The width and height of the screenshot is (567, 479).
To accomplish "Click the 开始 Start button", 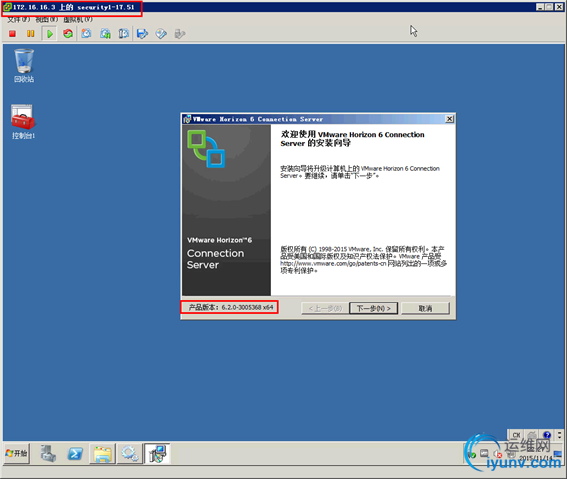I will coord(16,453).
